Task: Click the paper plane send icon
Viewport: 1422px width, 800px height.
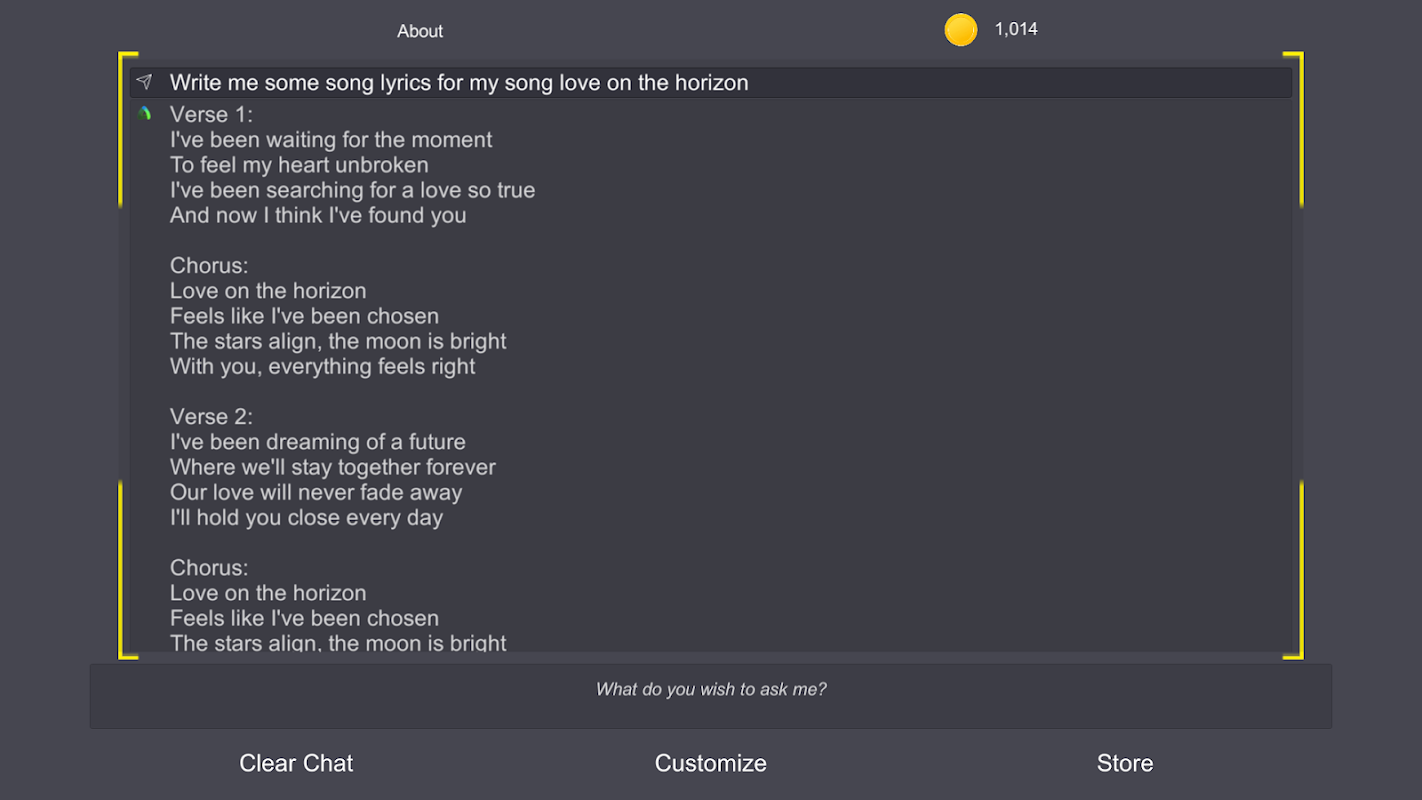Action: (145, 82)
